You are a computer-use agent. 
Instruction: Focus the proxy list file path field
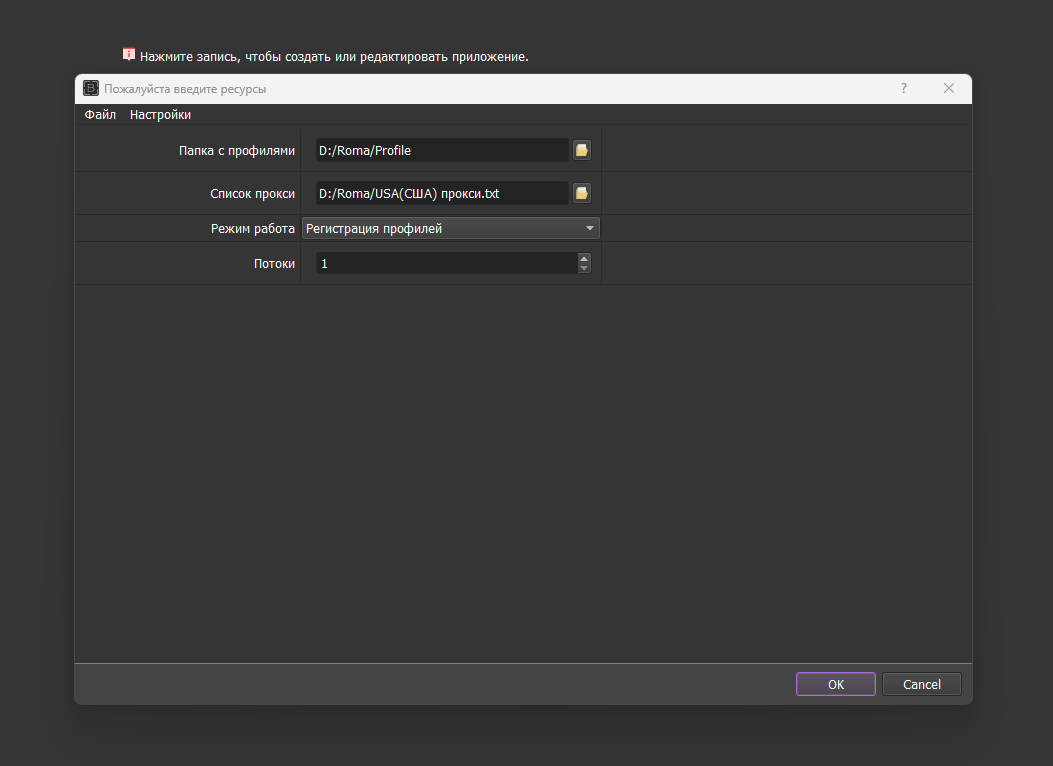[x=442, y=193]
